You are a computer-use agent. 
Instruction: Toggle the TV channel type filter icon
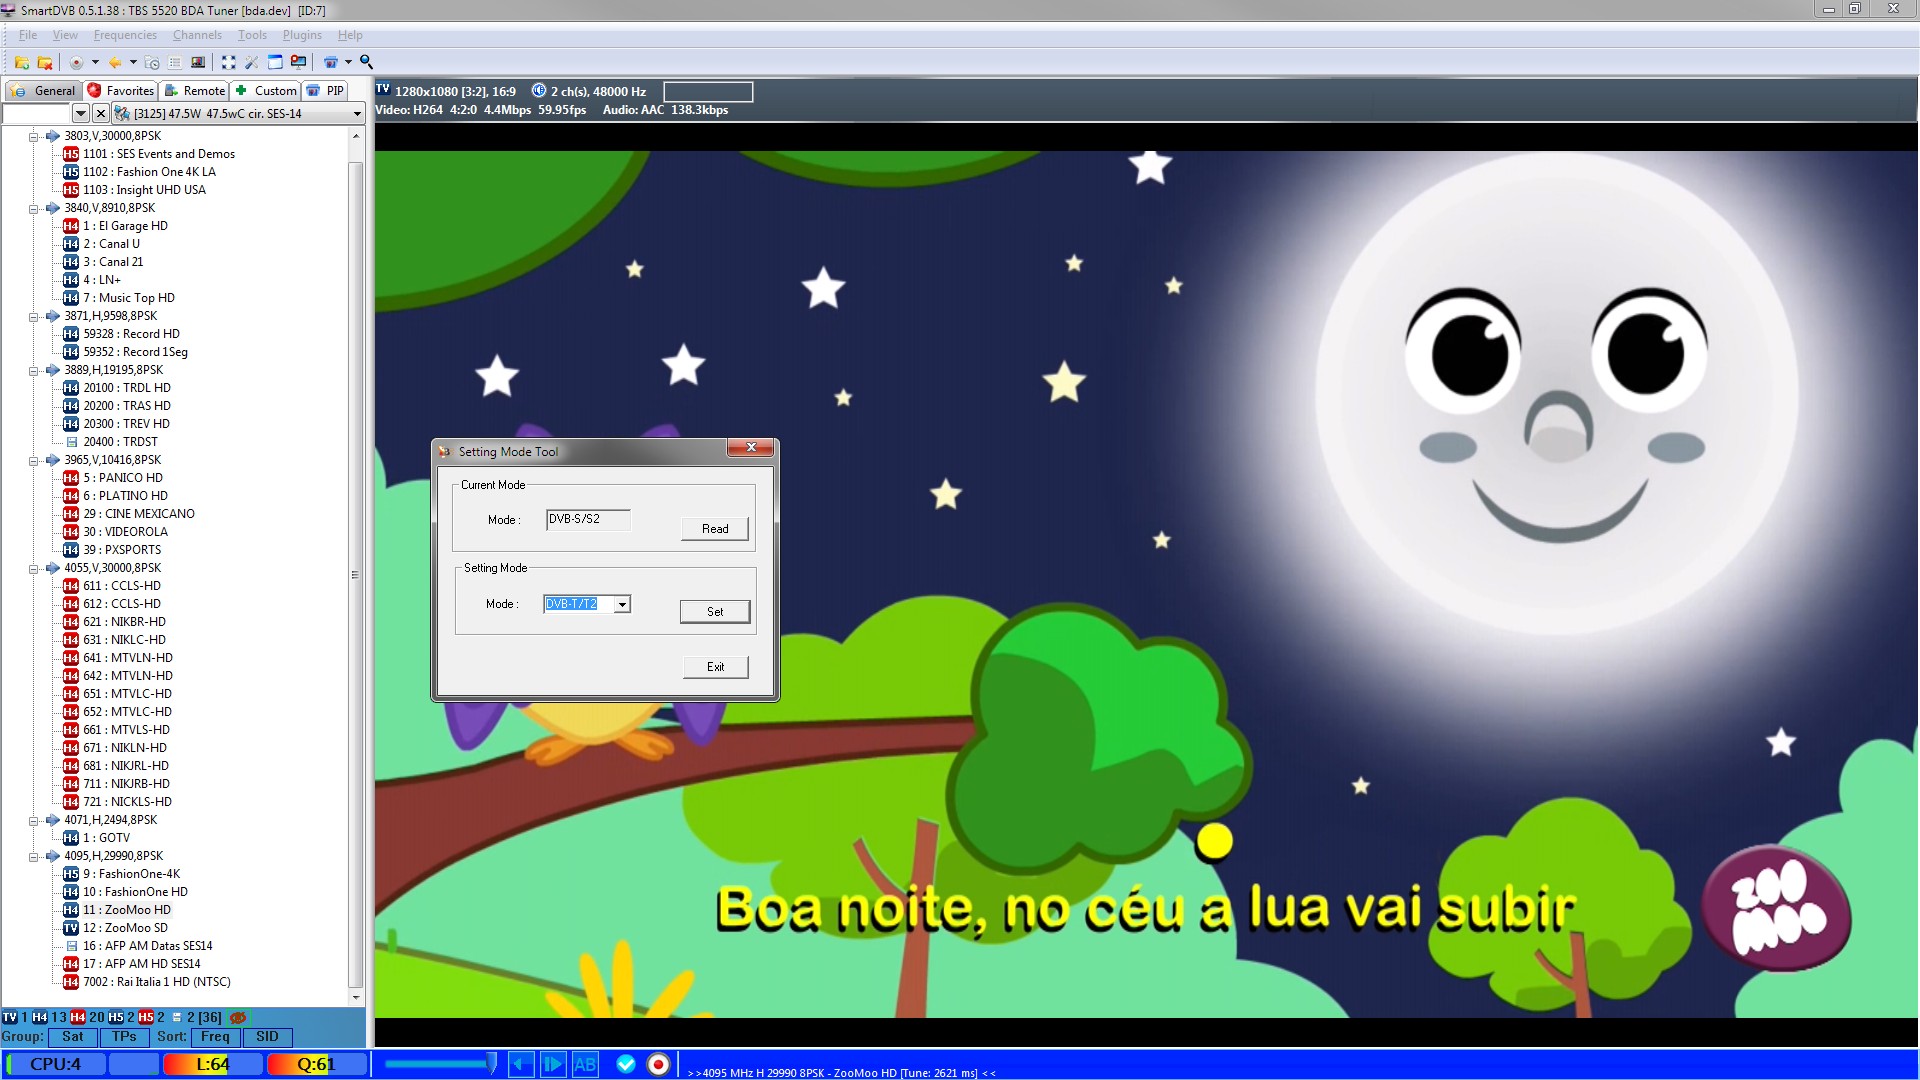click(10, 1017)
